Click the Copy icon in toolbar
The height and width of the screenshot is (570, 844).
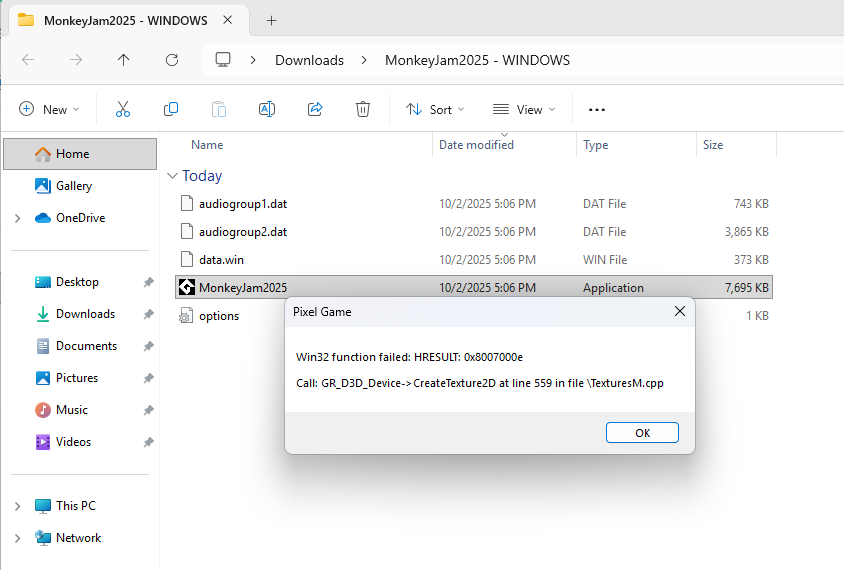pos(171,109)
